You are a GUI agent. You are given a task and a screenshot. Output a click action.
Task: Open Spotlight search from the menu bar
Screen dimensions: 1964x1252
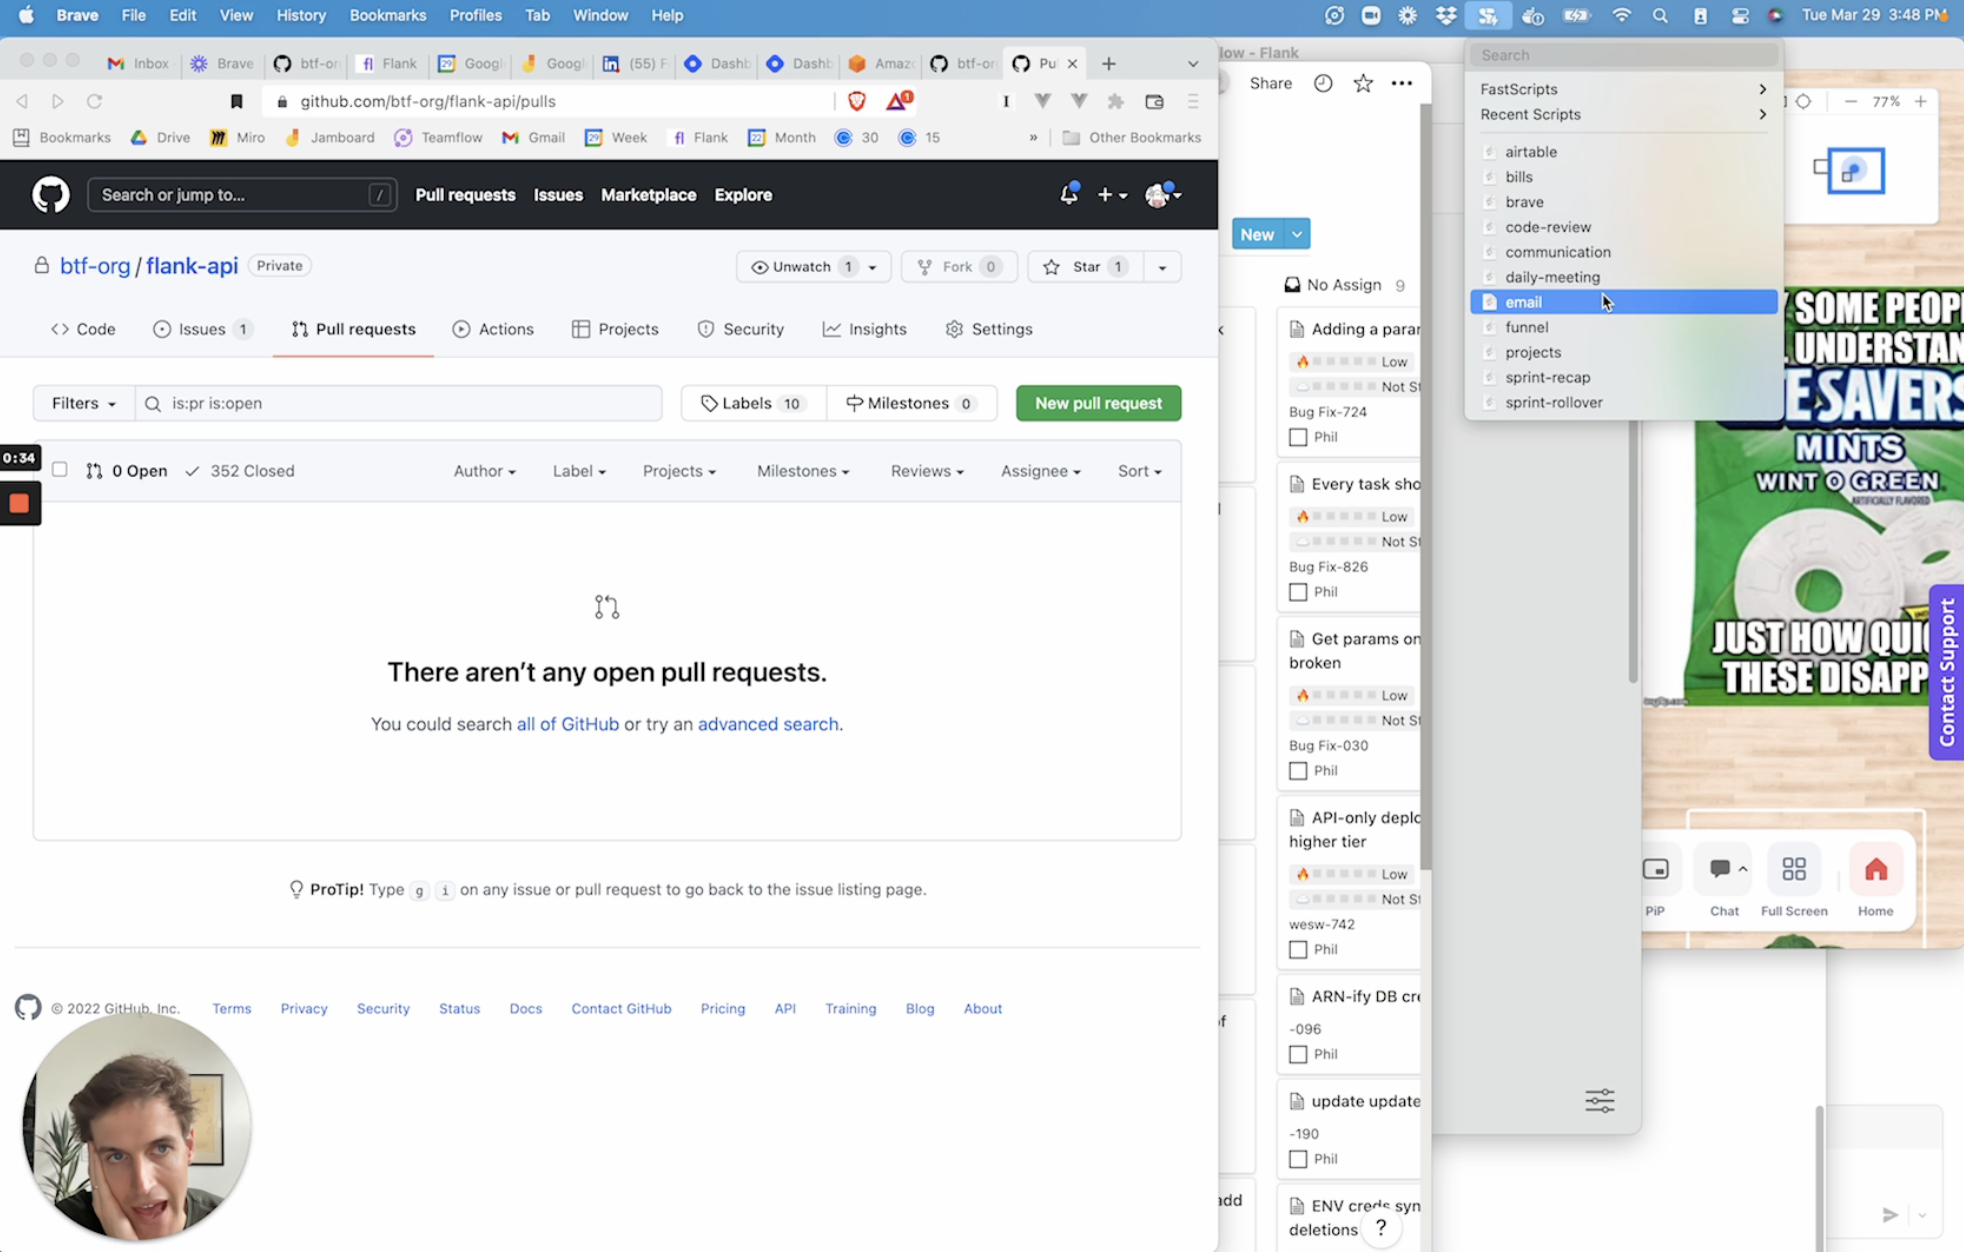click(x=1659, y=15)
